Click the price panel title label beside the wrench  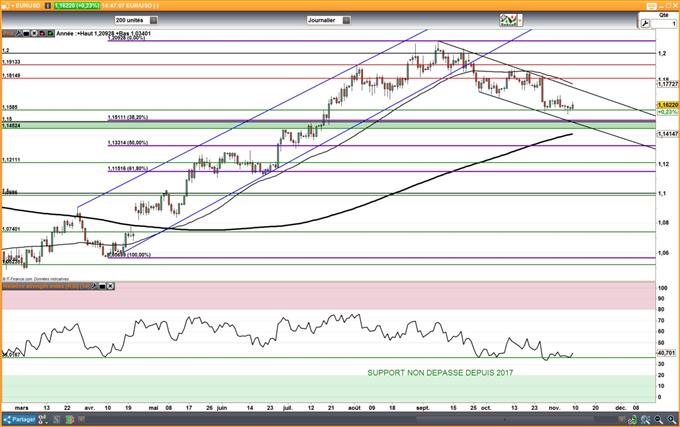pyautogui.click(x=9, y=33)
